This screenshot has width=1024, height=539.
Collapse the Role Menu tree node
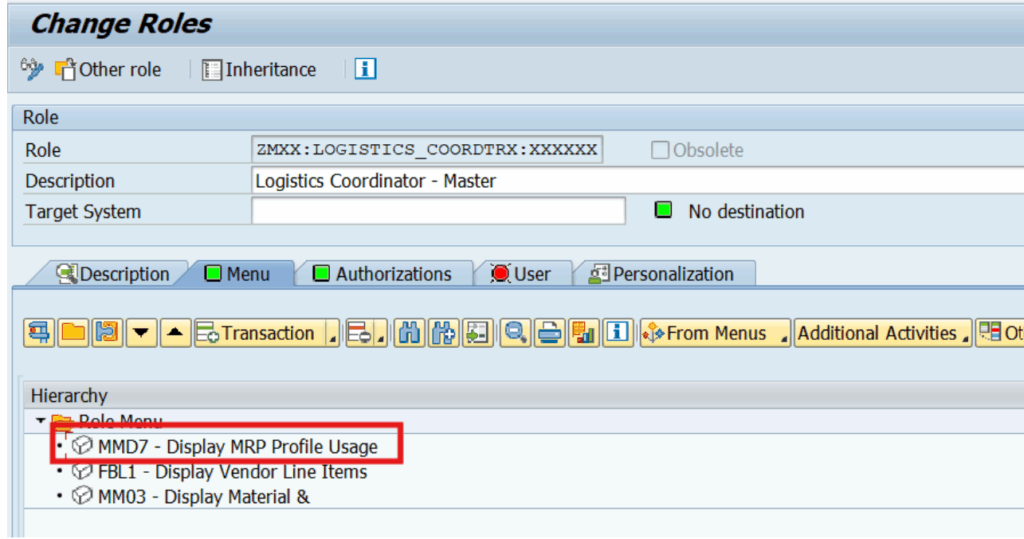click(x=40, y=421)
